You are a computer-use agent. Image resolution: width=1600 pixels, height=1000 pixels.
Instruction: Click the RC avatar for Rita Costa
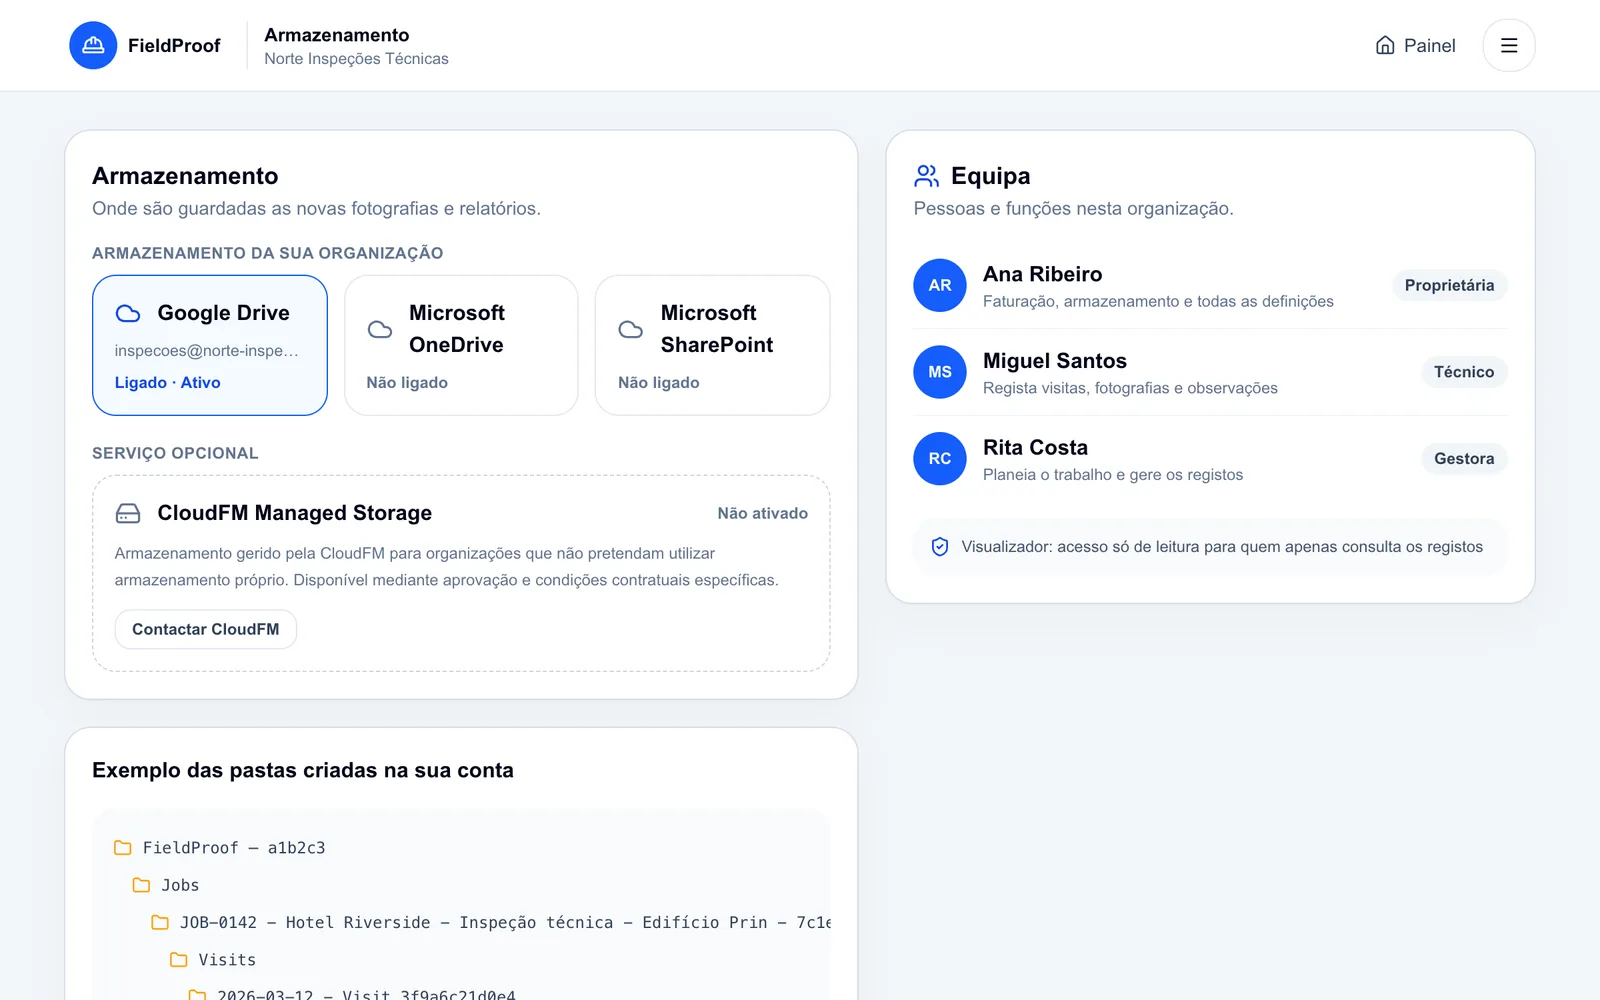pos(940,459)
